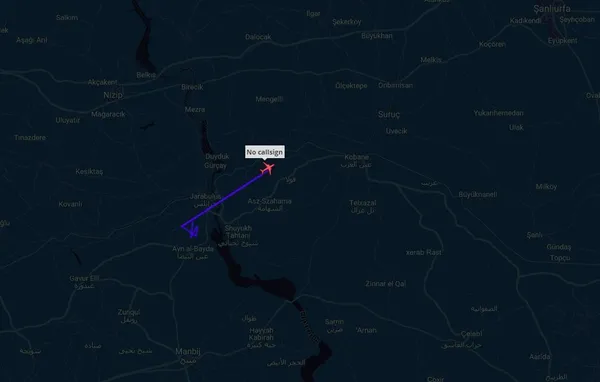Click the Zinnar el Qal label
This screenshot has height=382, width=600.
385,284
